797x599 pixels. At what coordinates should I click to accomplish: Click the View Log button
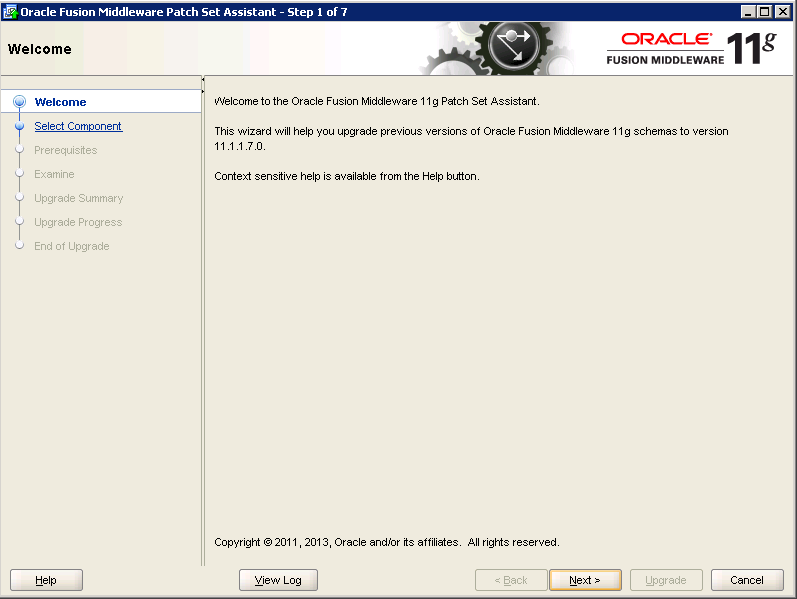278,580
